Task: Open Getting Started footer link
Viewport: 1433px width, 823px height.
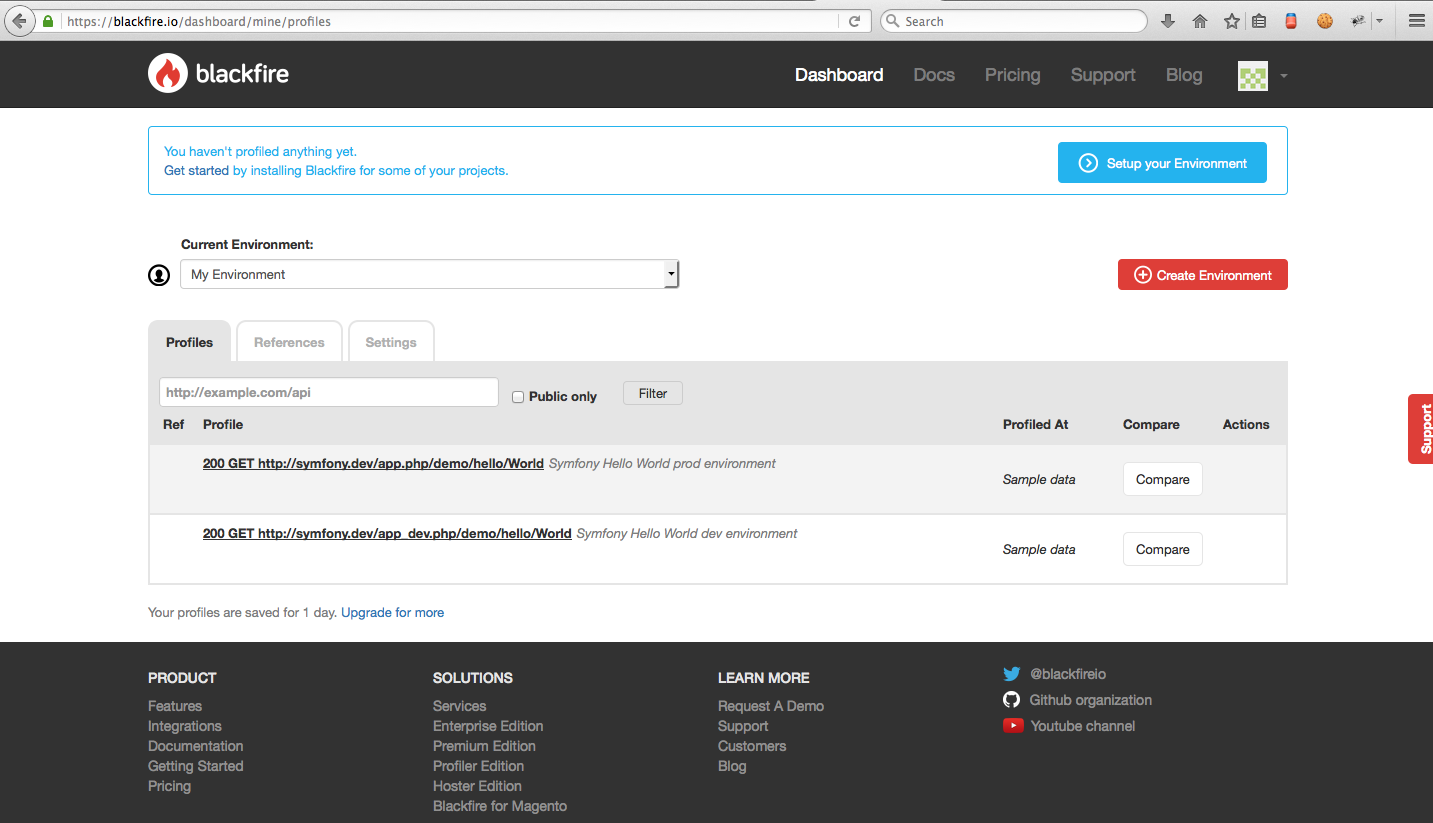Action: coord(196,766)
